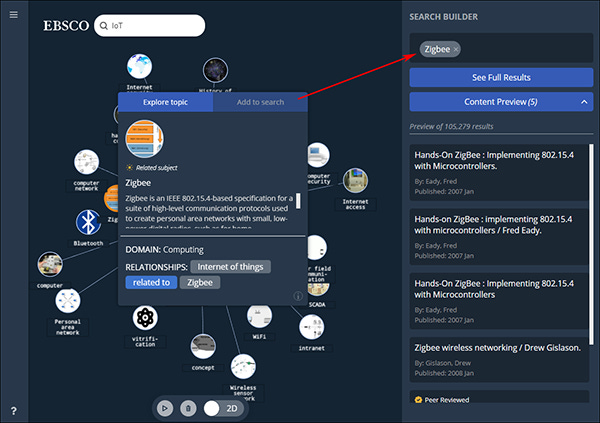Select the concept node icon
The width and height of the screenshot is (600, 423).
203,346
